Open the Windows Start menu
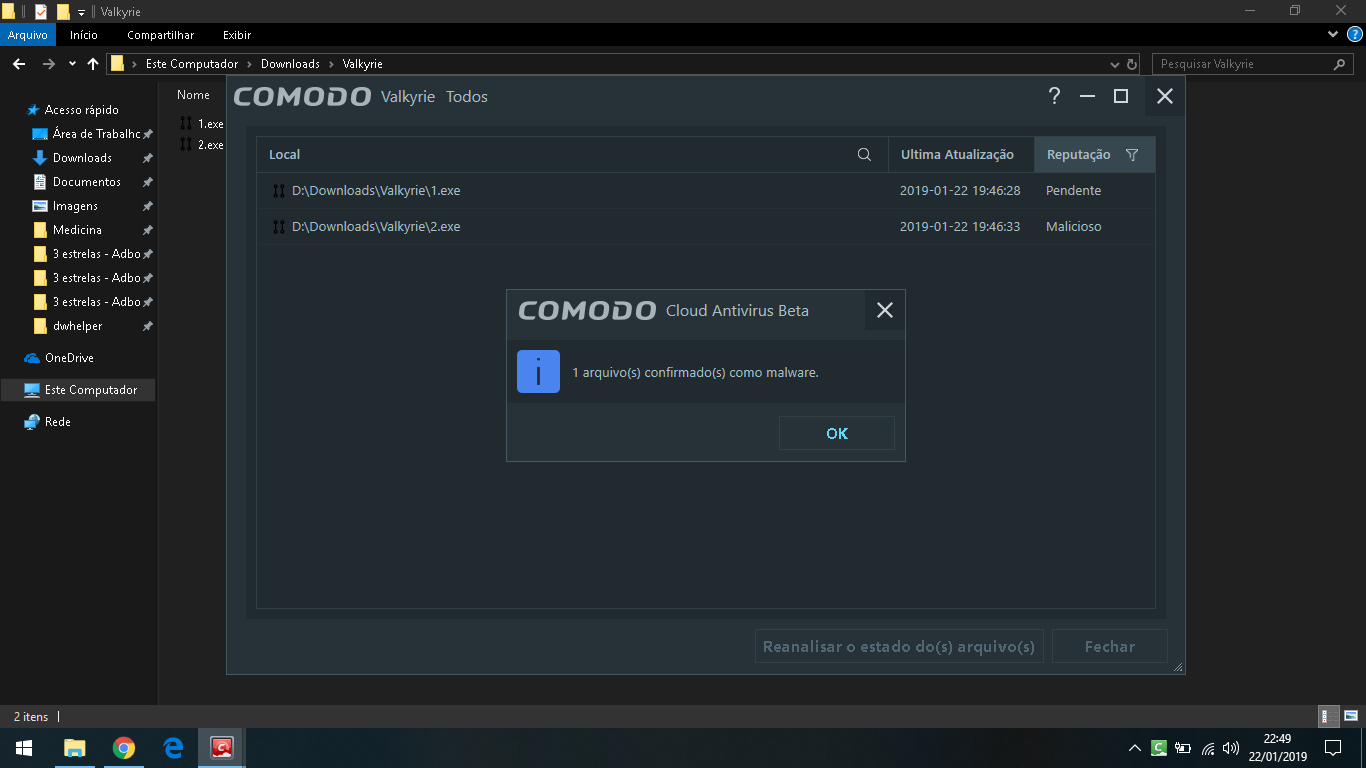 (x=24, y=748)
